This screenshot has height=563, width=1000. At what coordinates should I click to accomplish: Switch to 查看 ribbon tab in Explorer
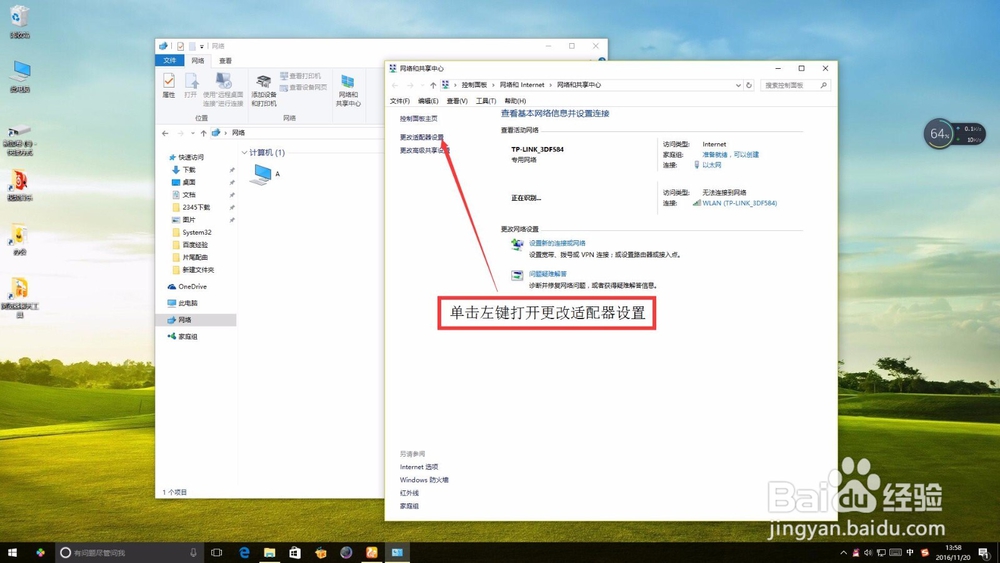225,61
